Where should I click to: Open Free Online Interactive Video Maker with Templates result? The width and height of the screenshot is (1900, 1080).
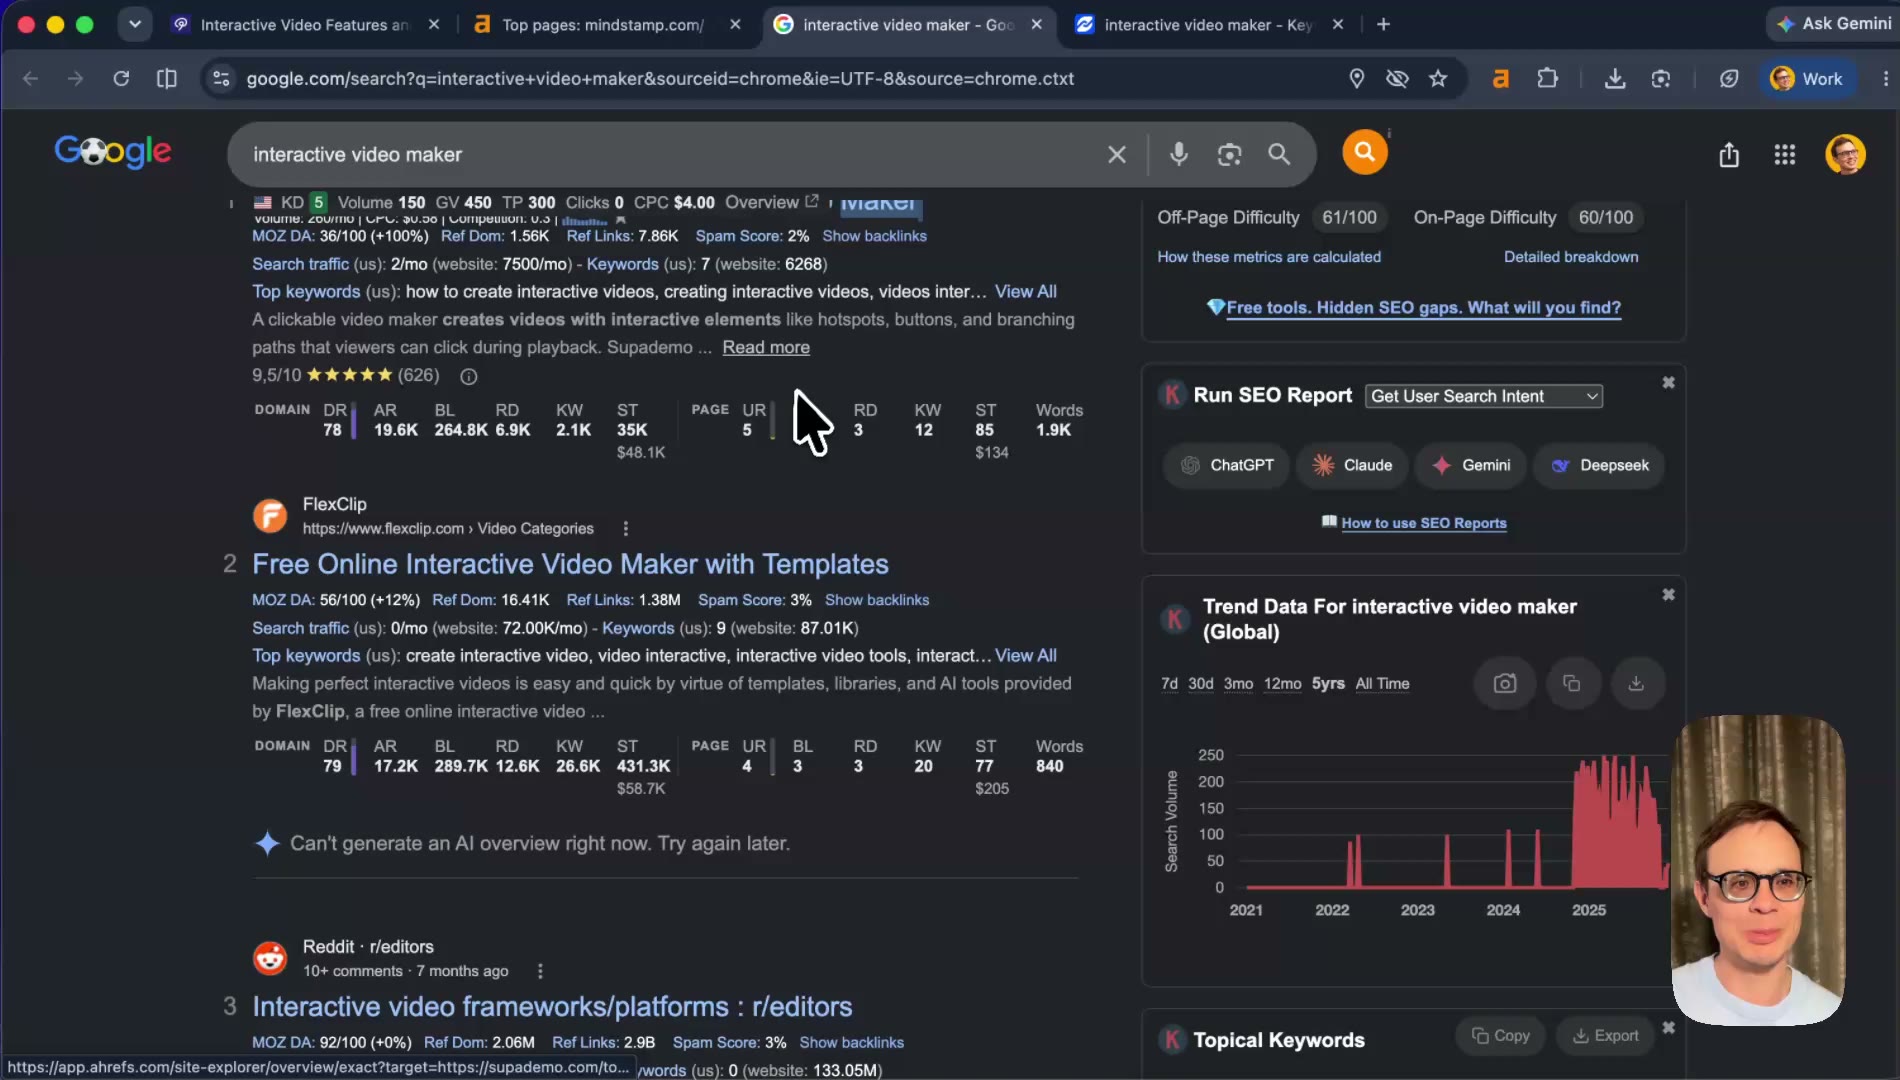570,565
